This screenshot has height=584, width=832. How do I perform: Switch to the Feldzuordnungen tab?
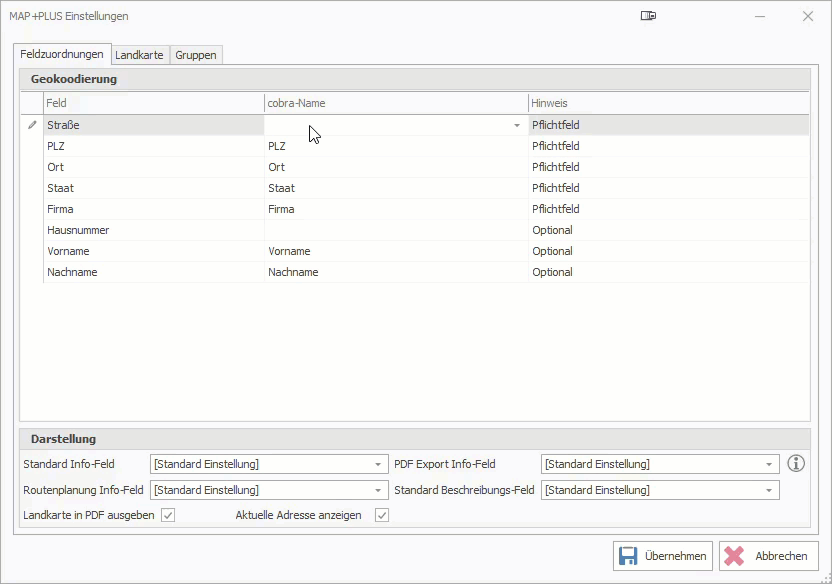[x=62, y=54]
